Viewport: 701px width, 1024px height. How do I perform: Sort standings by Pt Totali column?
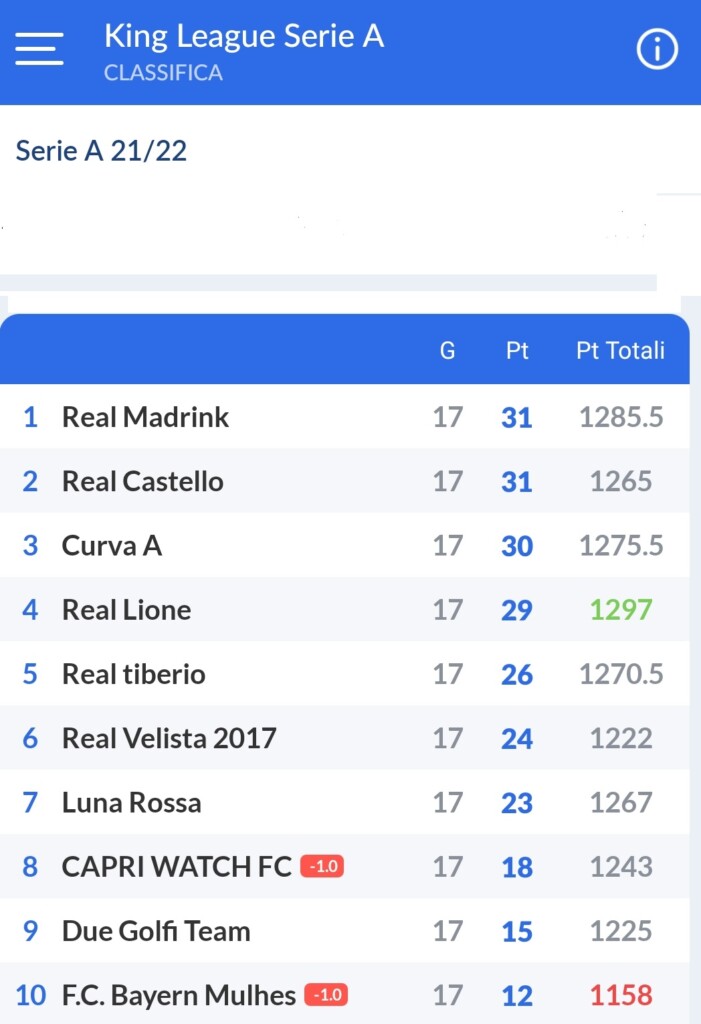click(621, 350)
